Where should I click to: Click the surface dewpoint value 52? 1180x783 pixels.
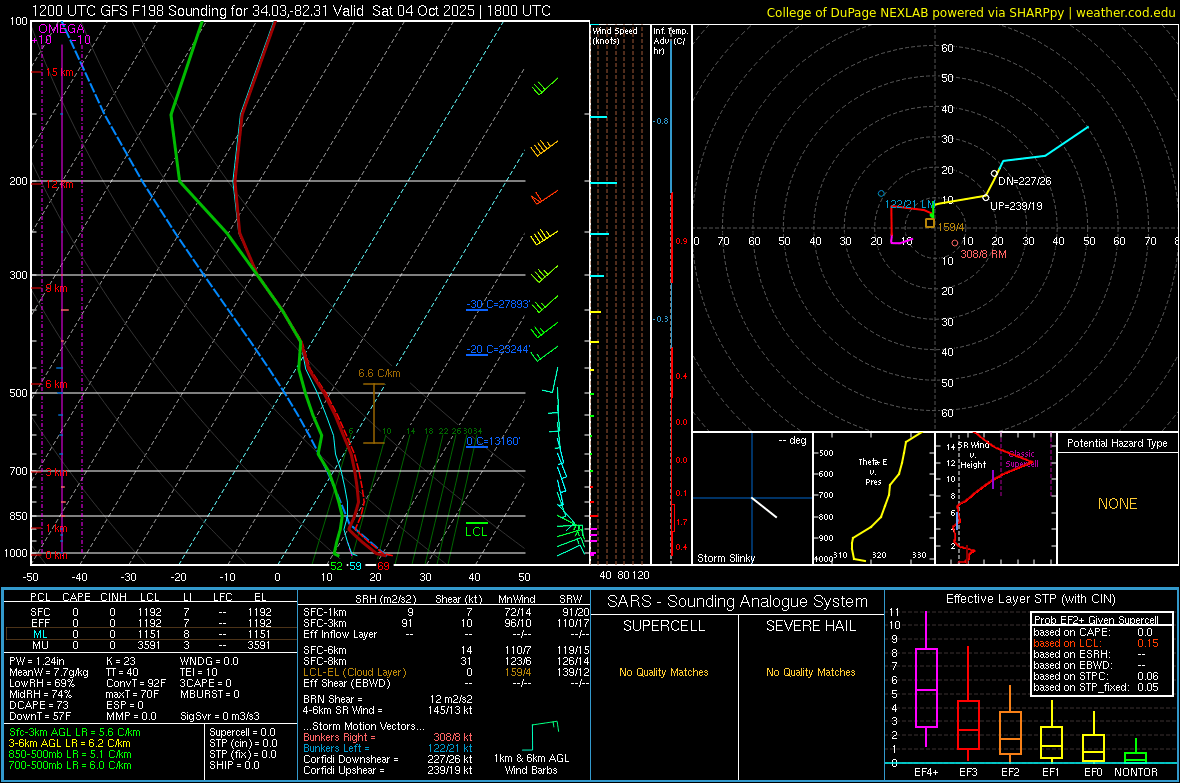336,566
